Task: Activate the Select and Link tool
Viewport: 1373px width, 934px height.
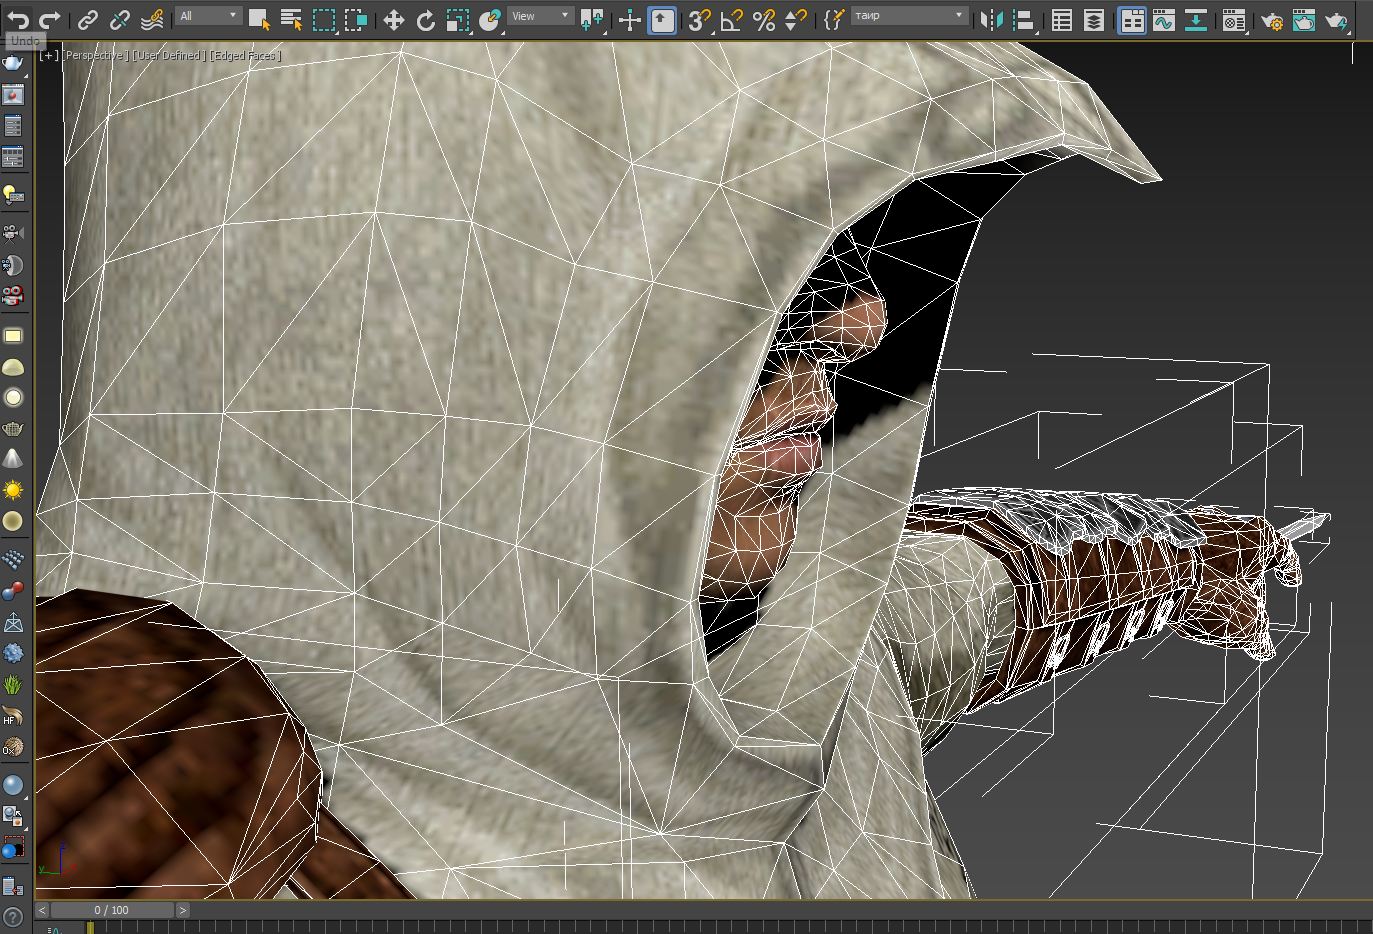Action: point(88,19)
